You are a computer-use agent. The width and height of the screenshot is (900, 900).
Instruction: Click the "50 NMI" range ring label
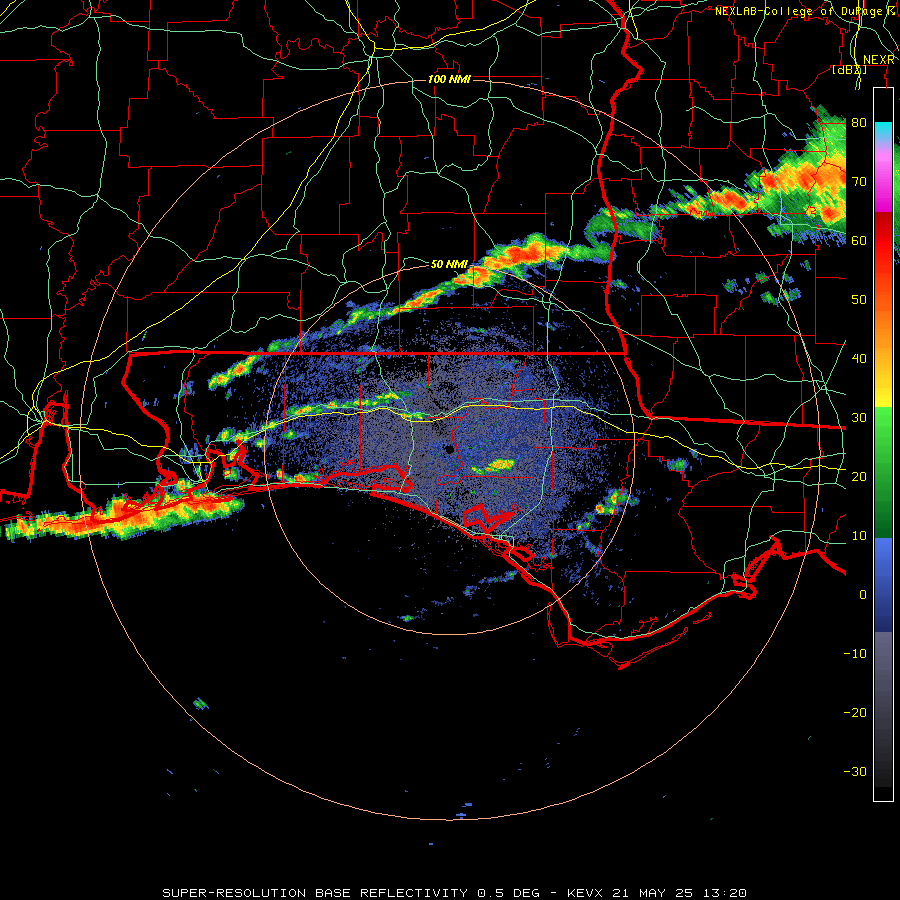point(449,264)
